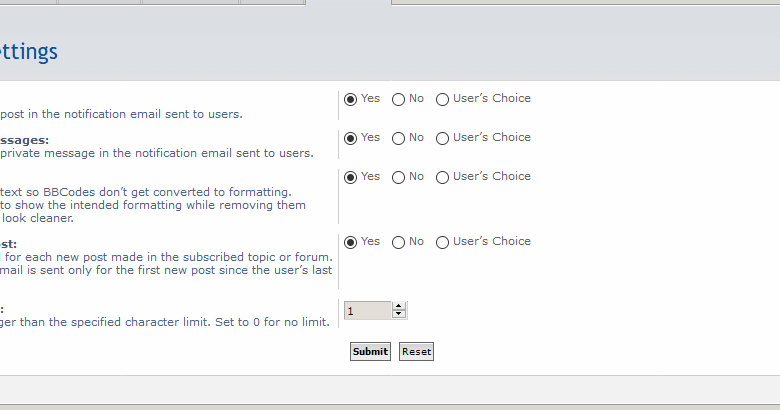Choose User's Choice for the BBCodes option
The image size is (780, 410).
click(443, 177)
